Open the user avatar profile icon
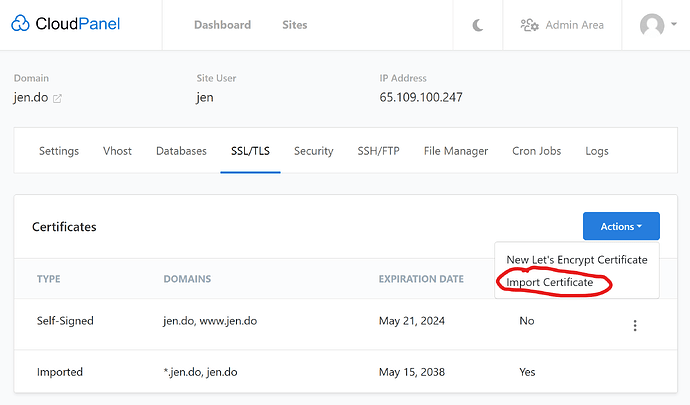This screenshot has height=405, width=690. pos(652,25)
